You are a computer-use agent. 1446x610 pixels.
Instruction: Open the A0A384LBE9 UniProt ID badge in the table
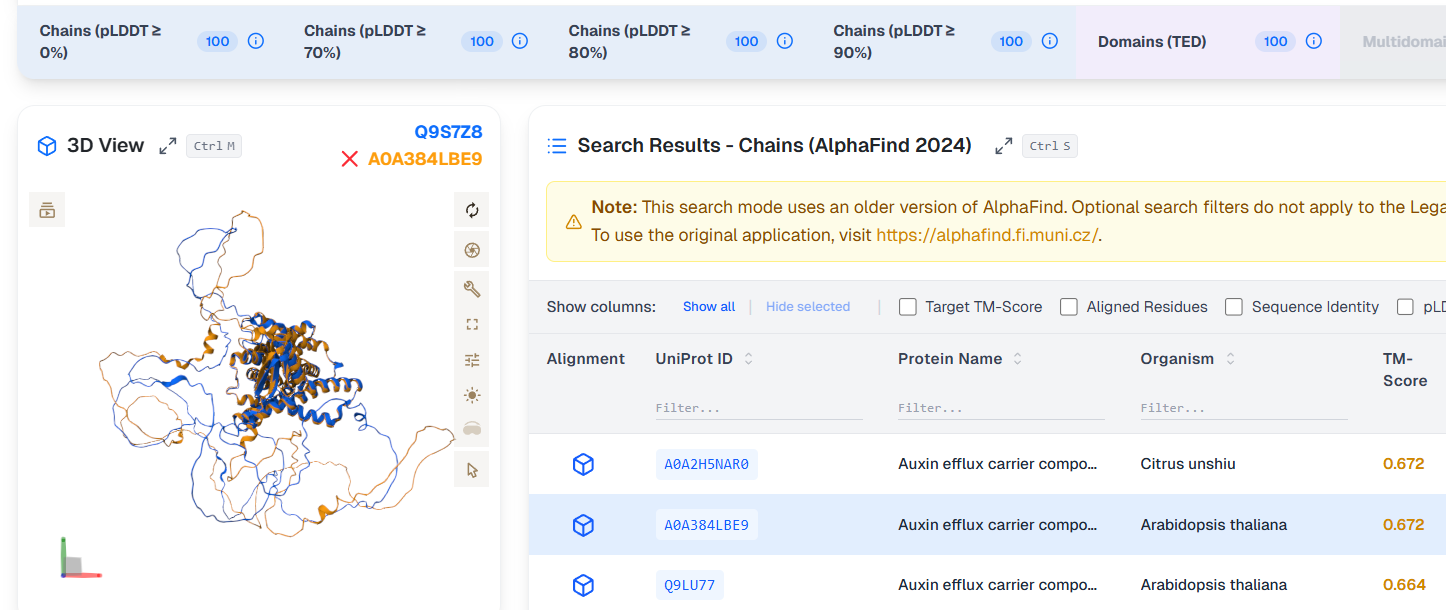[x=707, y=525]
